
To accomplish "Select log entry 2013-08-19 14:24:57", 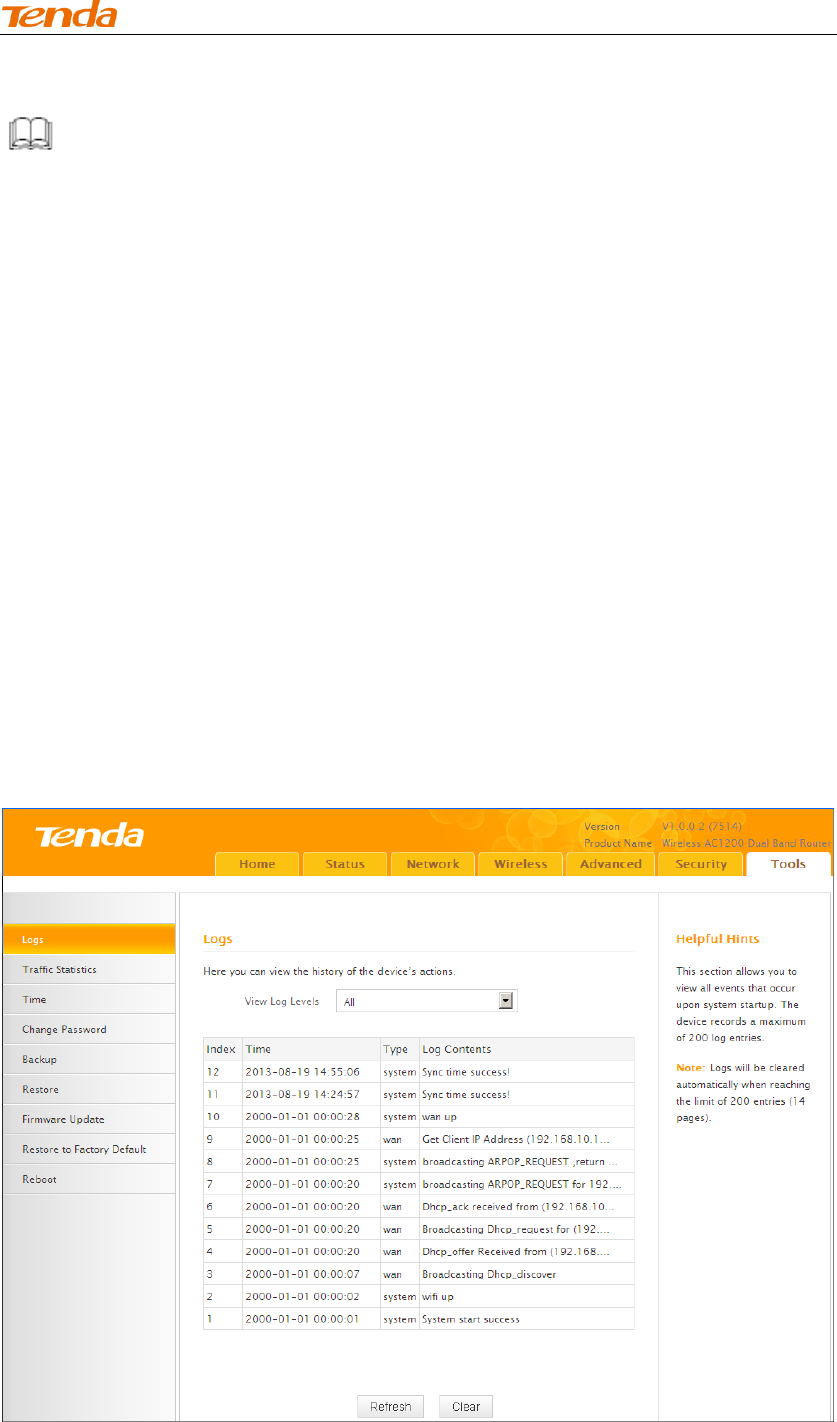I will click(419, 1095).
